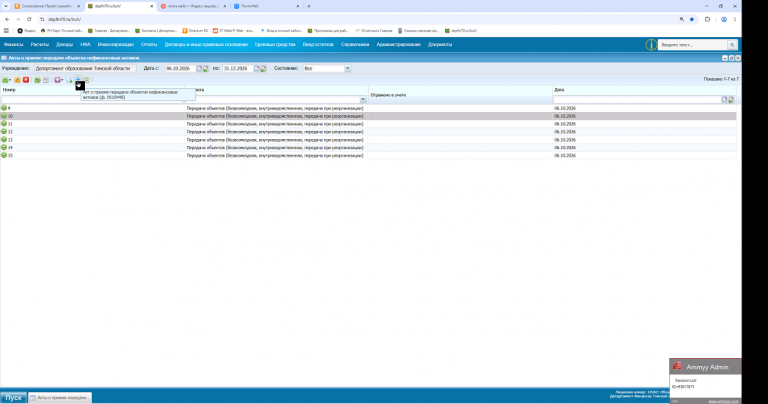This screenshot has height=404, width=768.
Task: Expand the 'Состояние' dropdown arrow
Action: coord(347,69)
